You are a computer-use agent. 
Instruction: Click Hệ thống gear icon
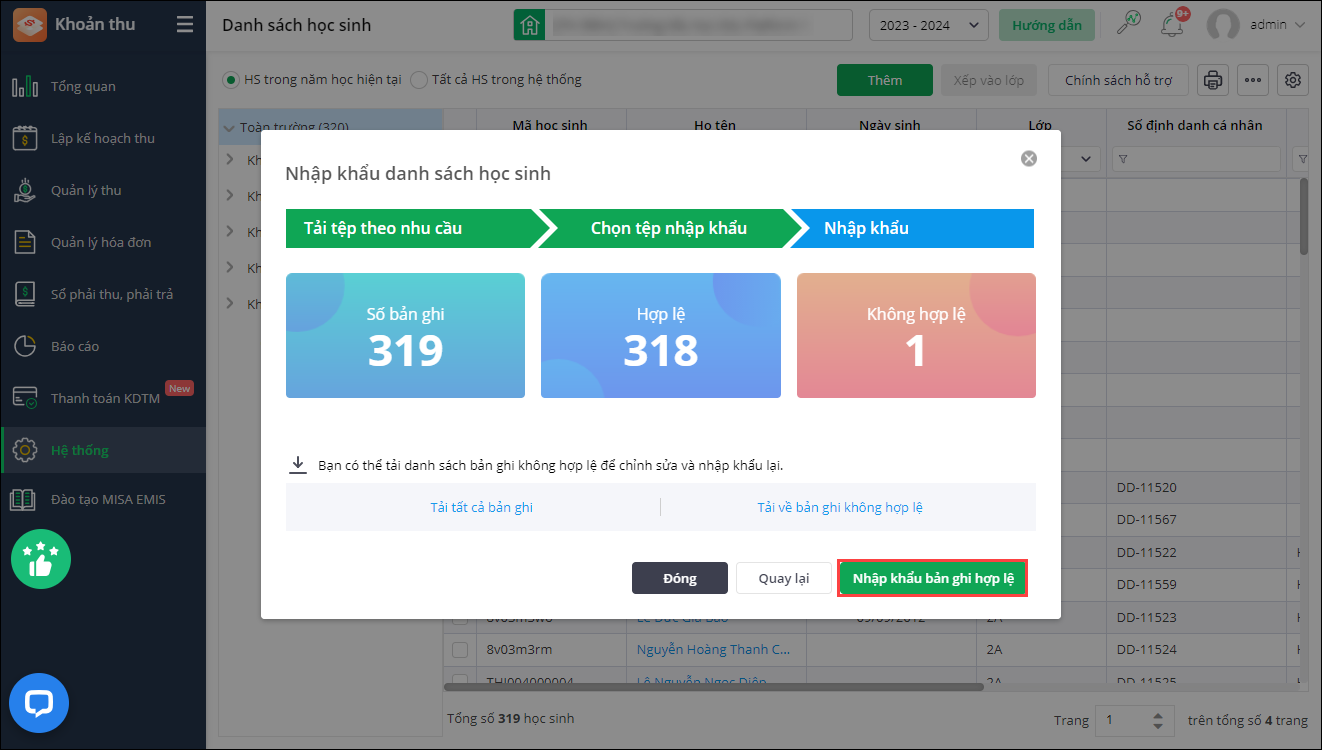[25, 450]
